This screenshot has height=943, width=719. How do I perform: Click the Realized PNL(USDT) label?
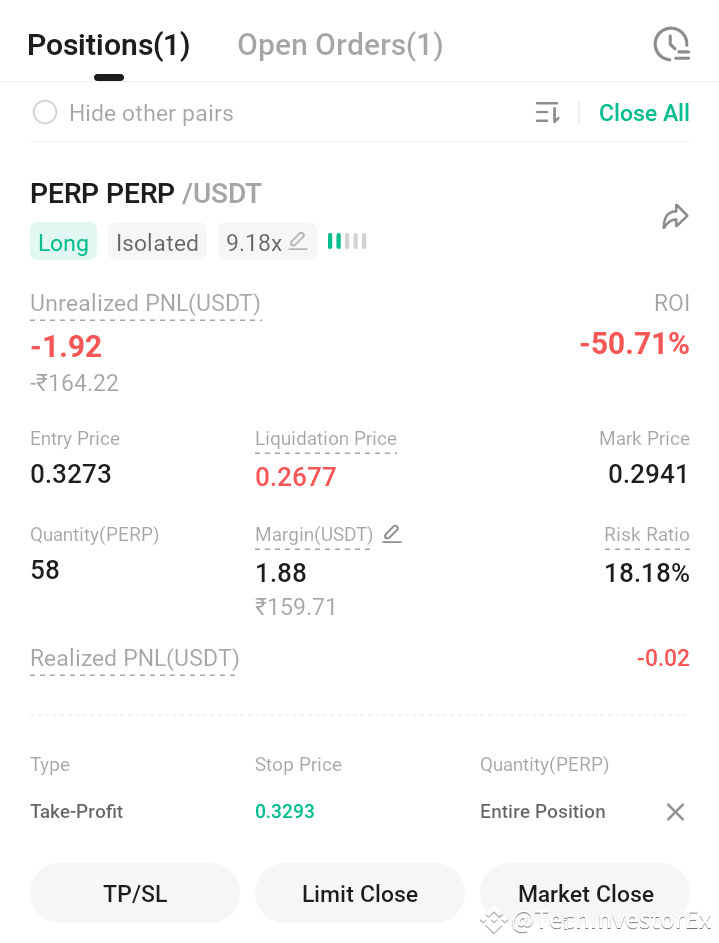135,659
